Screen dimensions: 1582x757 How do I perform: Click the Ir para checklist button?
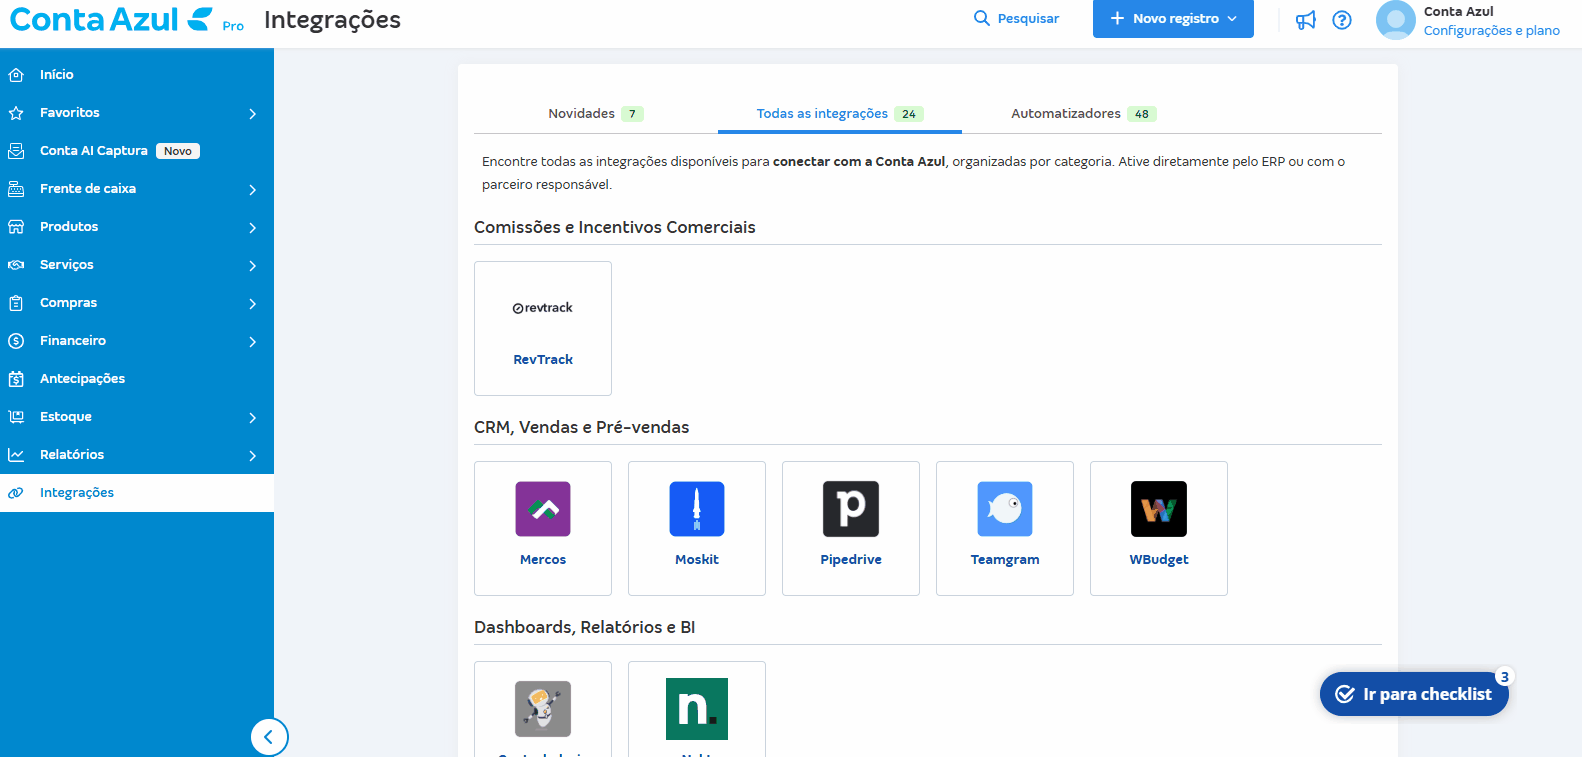[1414, 694]
